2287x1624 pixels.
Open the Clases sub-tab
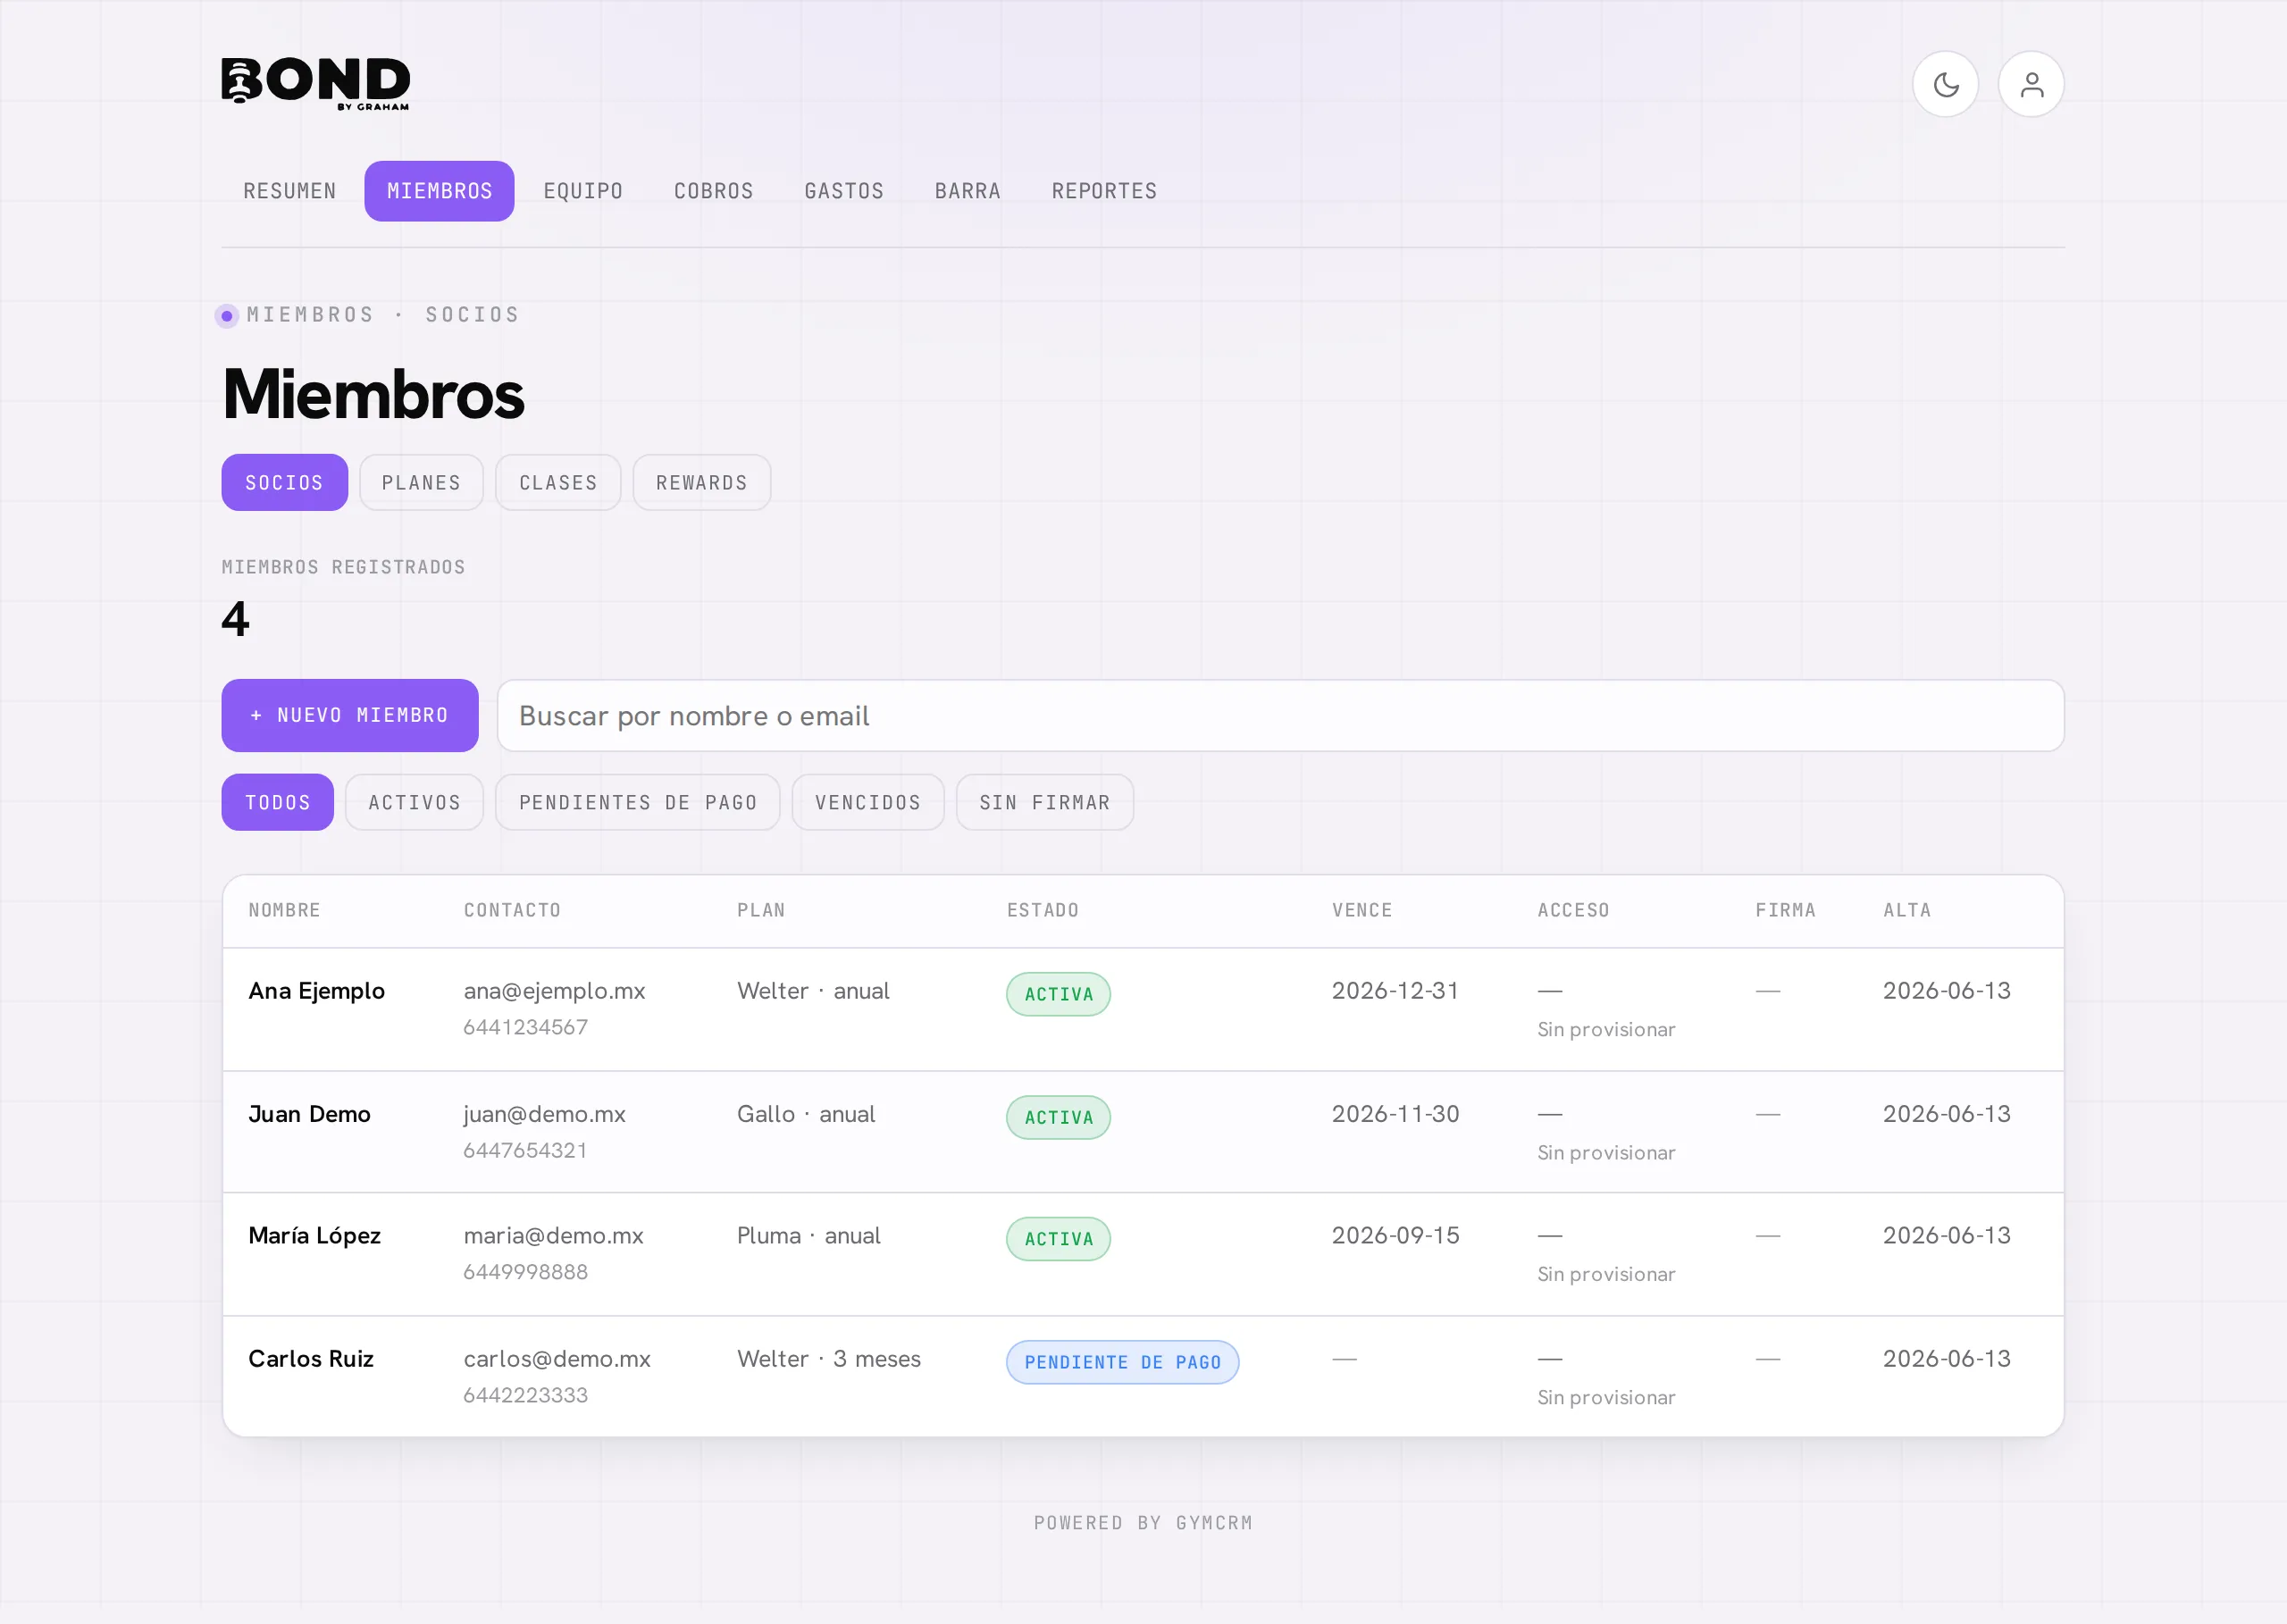558,483
